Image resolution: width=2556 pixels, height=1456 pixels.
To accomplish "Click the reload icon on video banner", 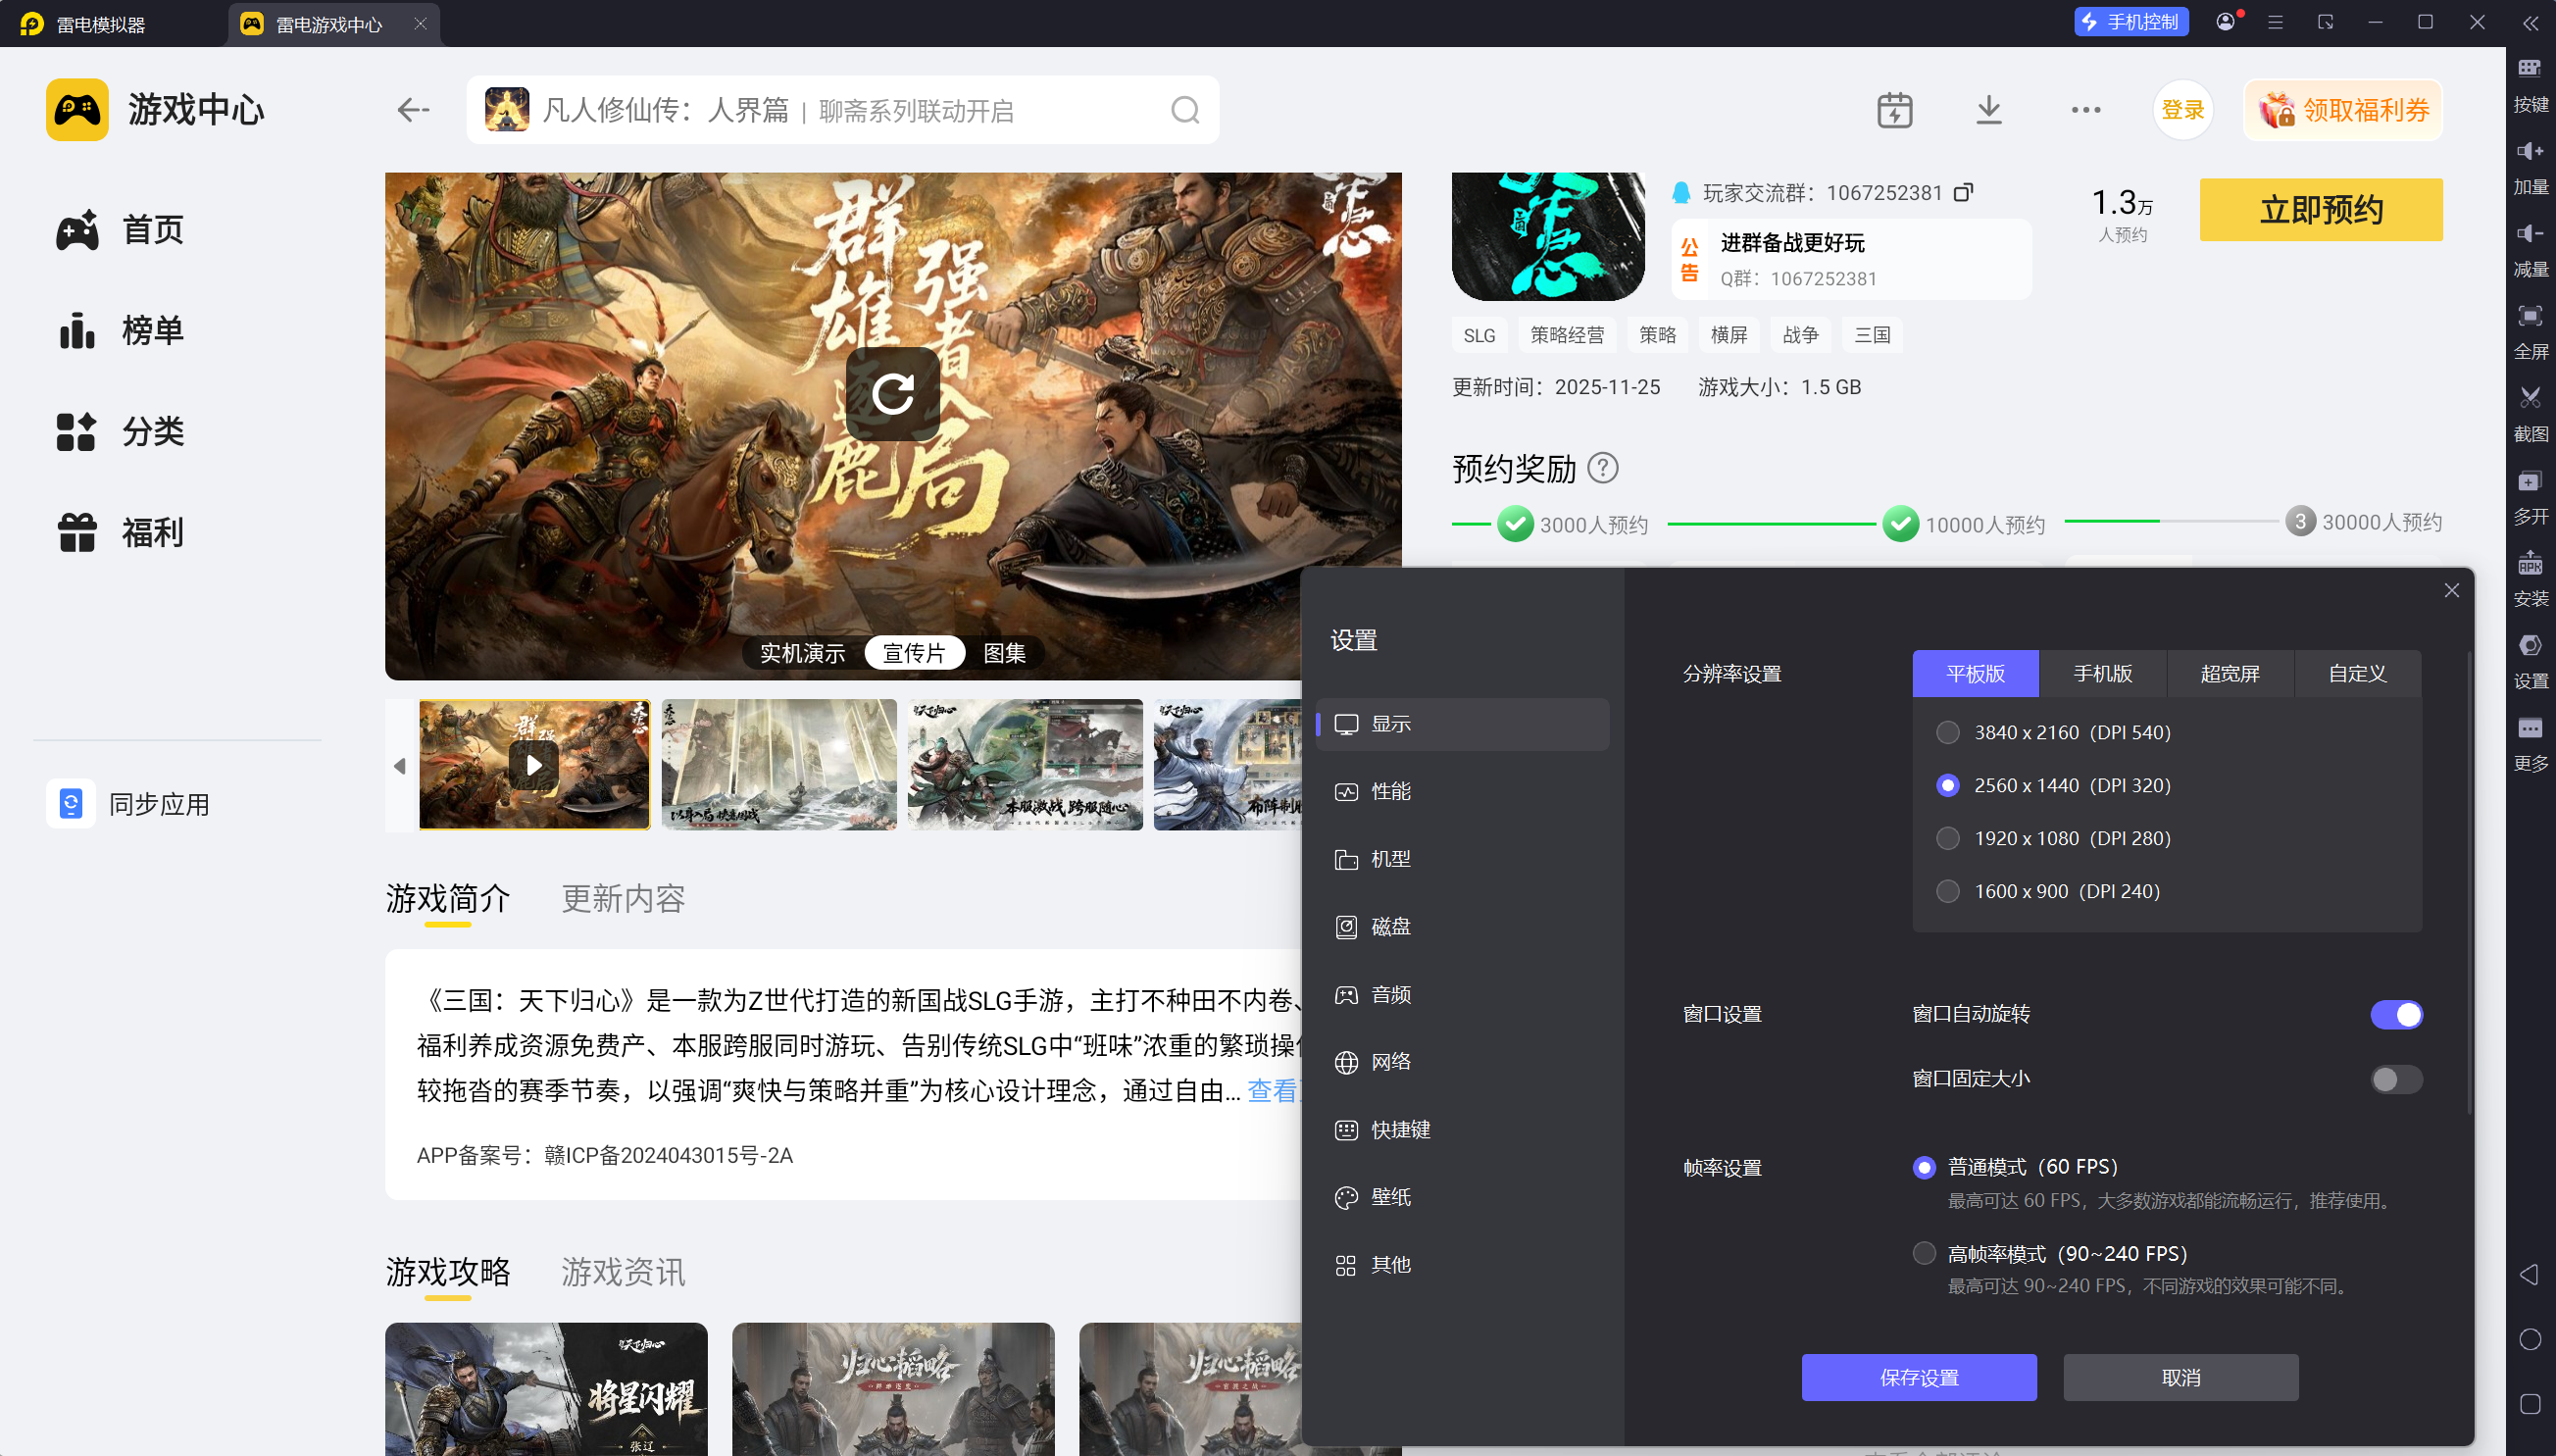I will [x=892, y=394].
